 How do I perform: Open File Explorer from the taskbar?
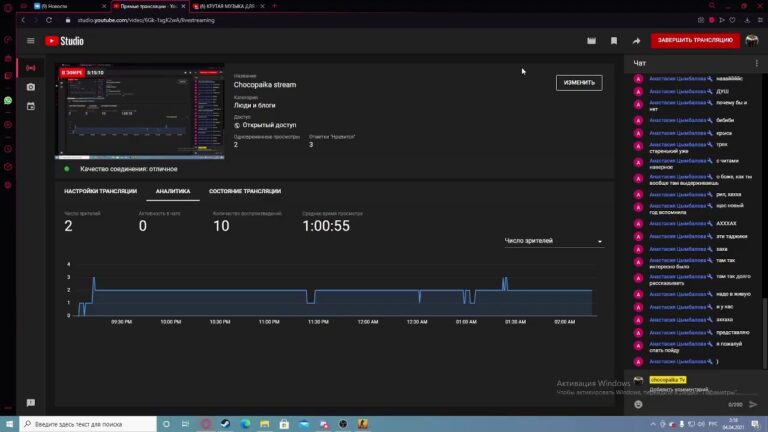click(x=264, y=424)
